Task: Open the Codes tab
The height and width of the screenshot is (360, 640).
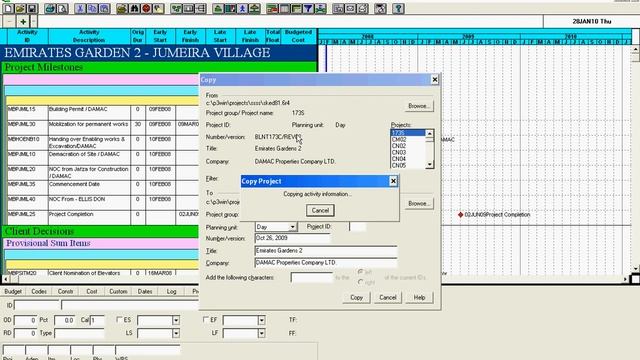Action: [39, 291]
